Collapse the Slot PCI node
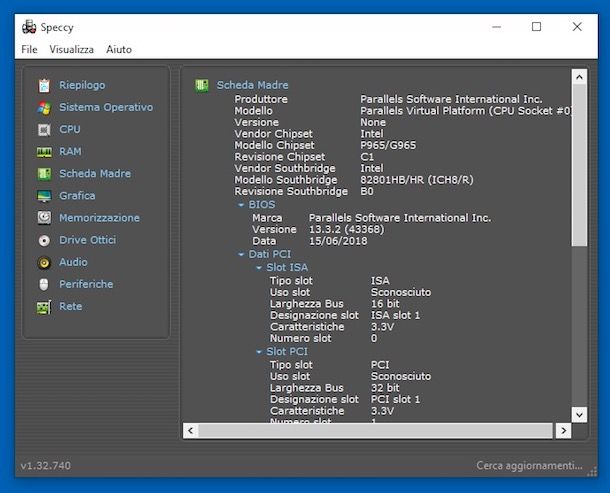 (x=258, y=352)
